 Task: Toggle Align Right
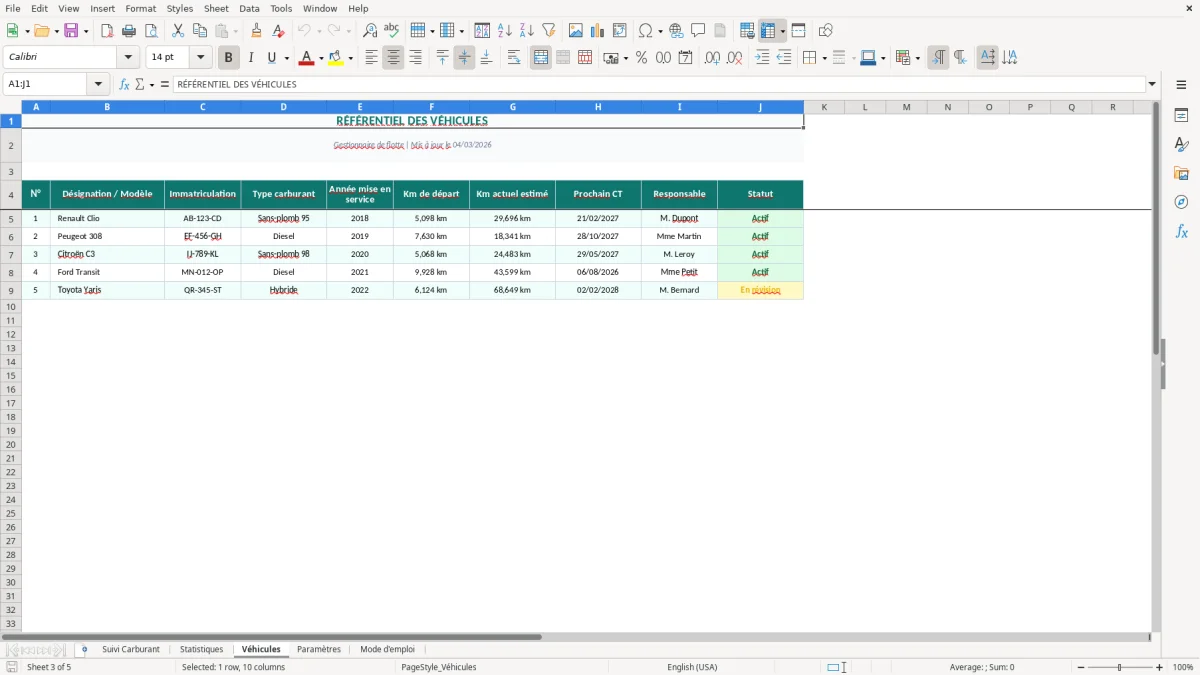(x=415, y=58)
